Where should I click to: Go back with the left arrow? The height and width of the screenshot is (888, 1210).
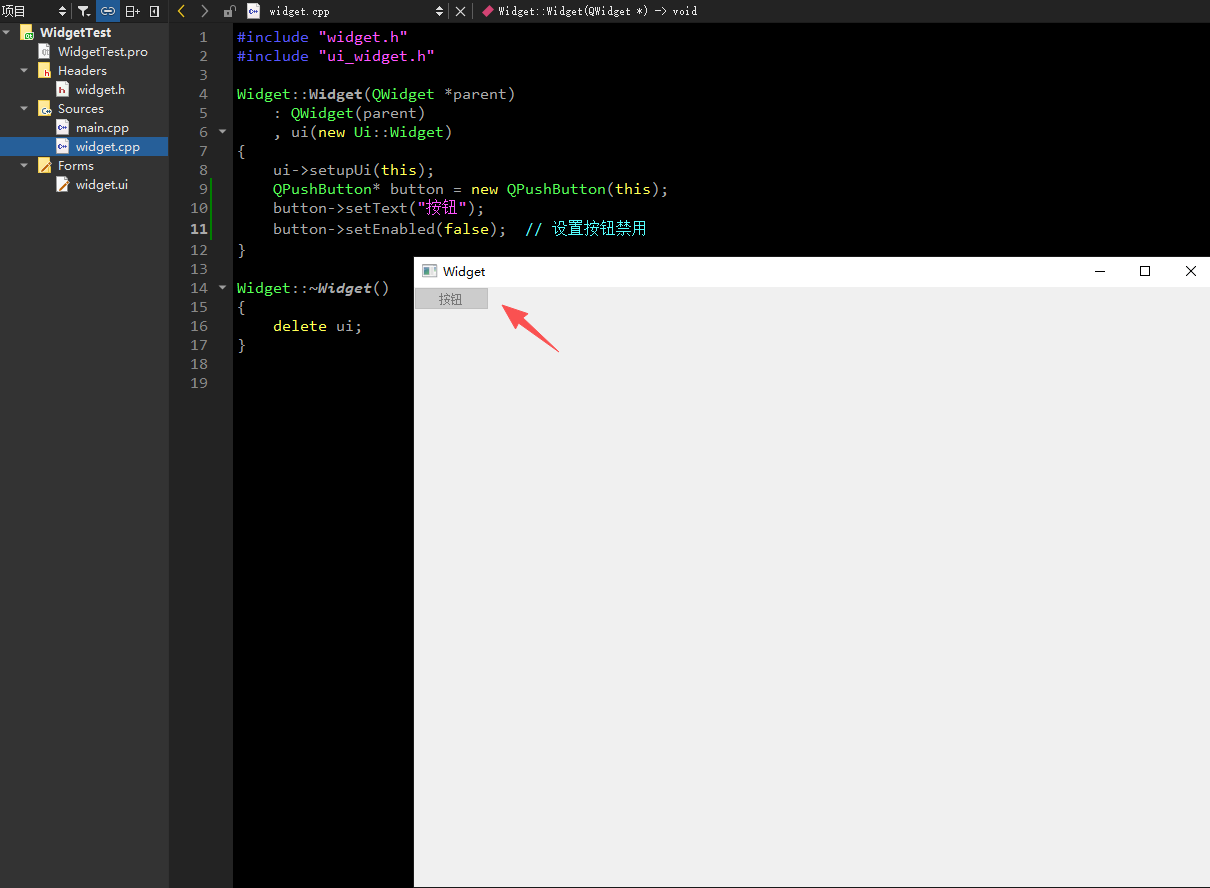click(x=181, y=11)
